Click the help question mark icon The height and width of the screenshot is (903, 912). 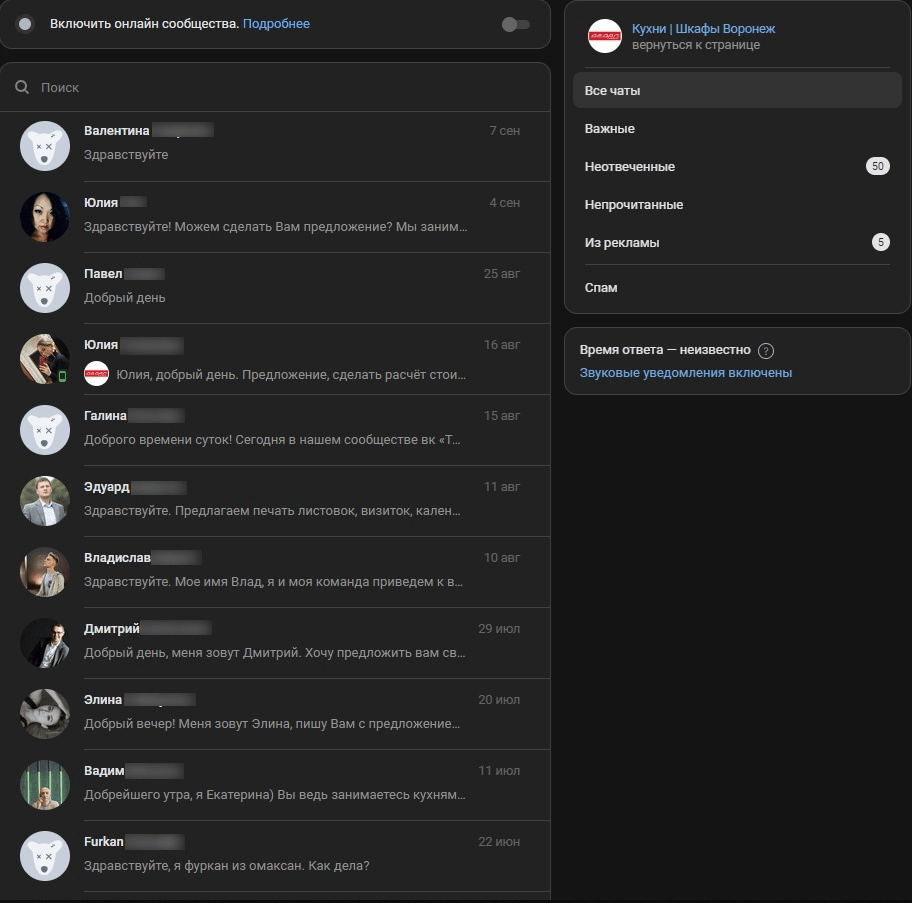click(766, 351)
